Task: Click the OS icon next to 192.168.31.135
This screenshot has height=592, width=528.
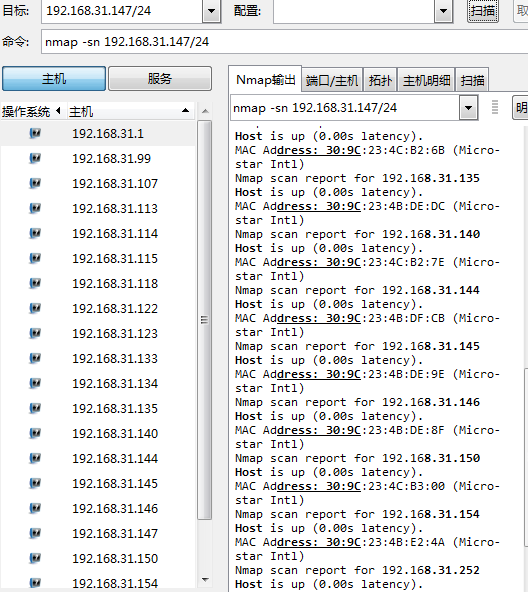Action: (35, 408)
